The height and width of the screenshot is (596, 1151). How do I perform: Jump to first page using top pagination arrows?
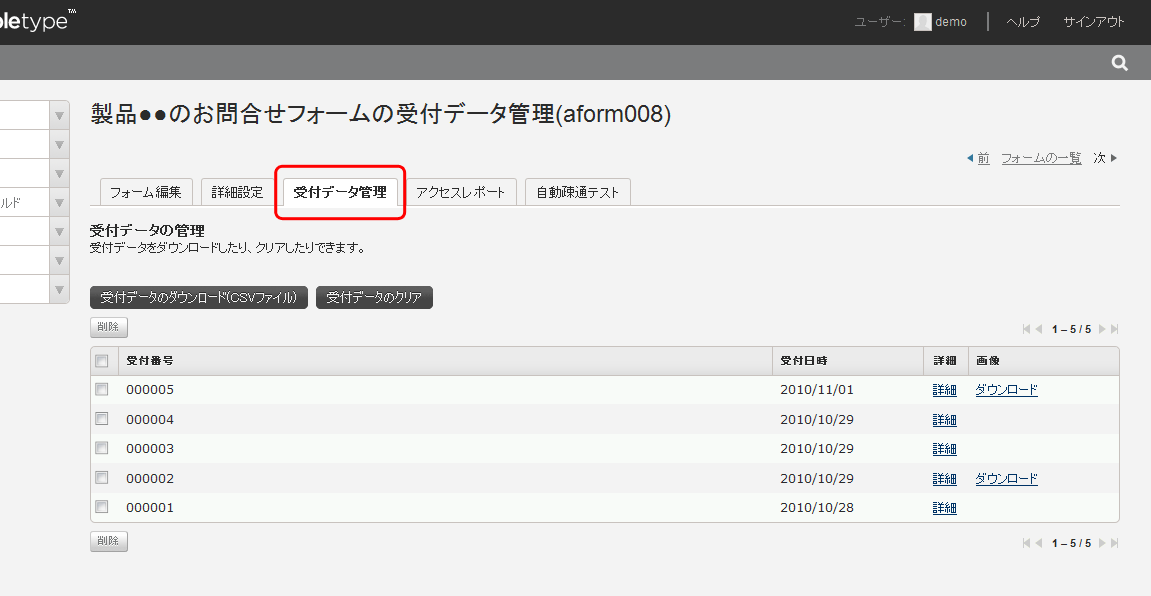tap(1024, 328)
